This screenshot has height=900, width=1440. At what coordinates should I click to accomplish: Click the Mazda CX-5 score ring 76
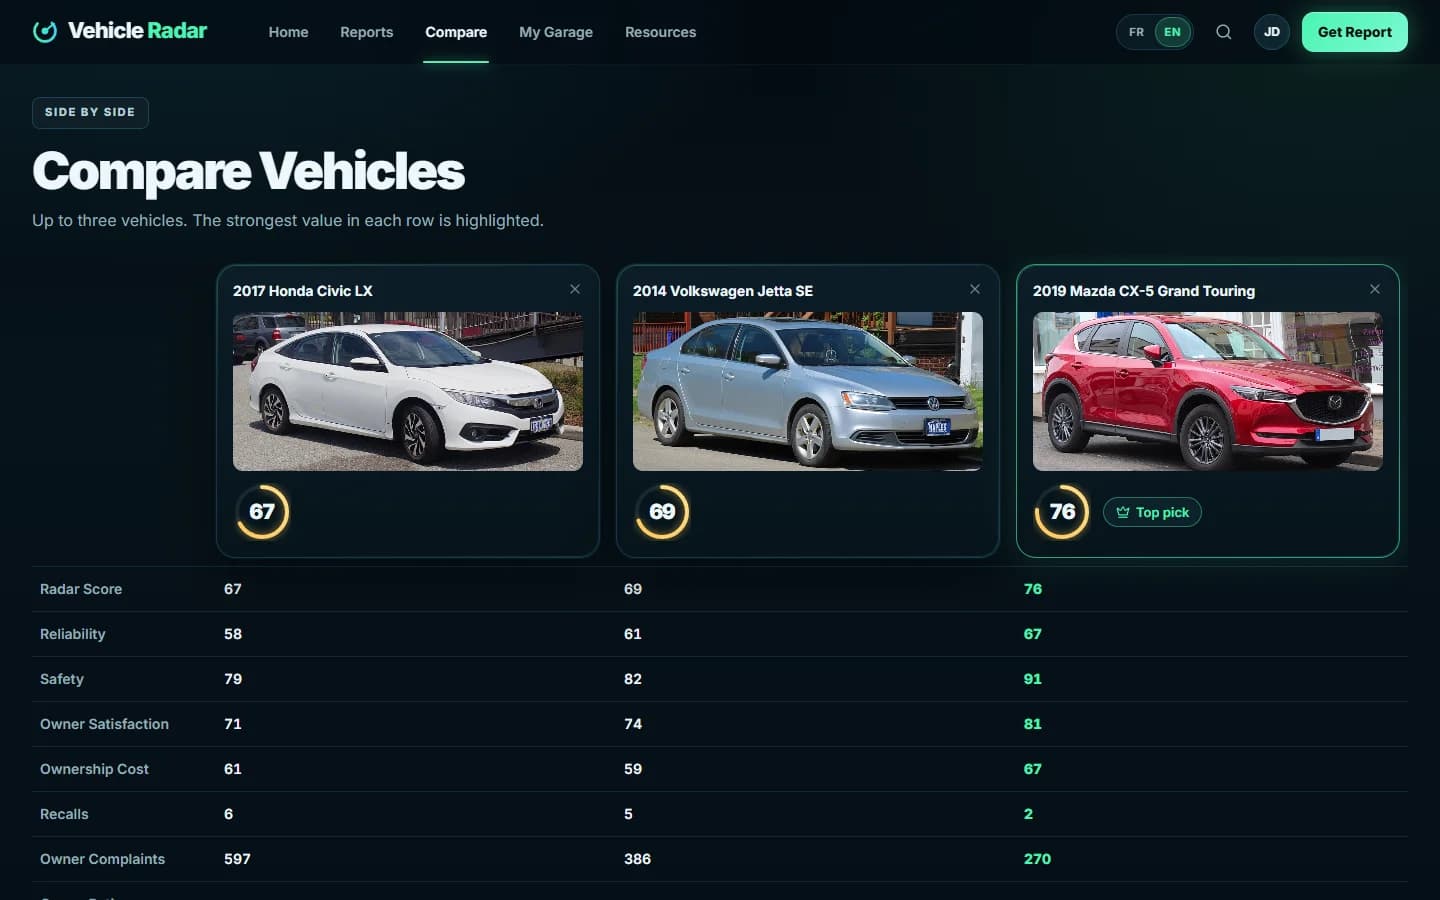click(1062, 512)
